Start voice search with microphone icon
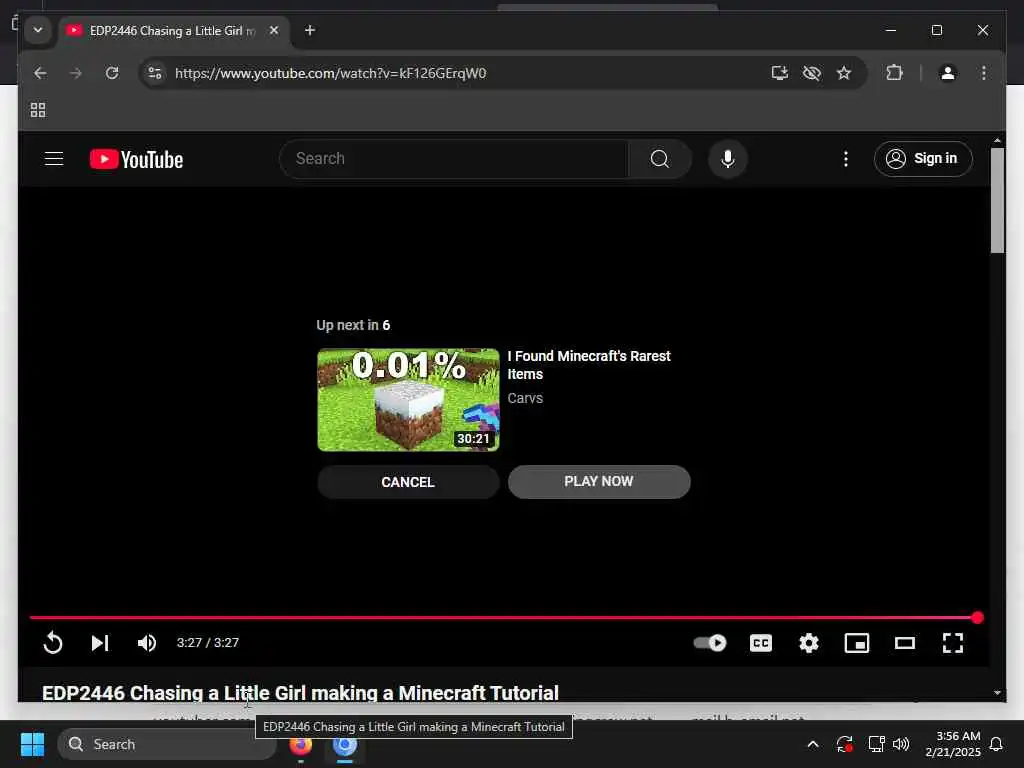 tap(728, 159)
